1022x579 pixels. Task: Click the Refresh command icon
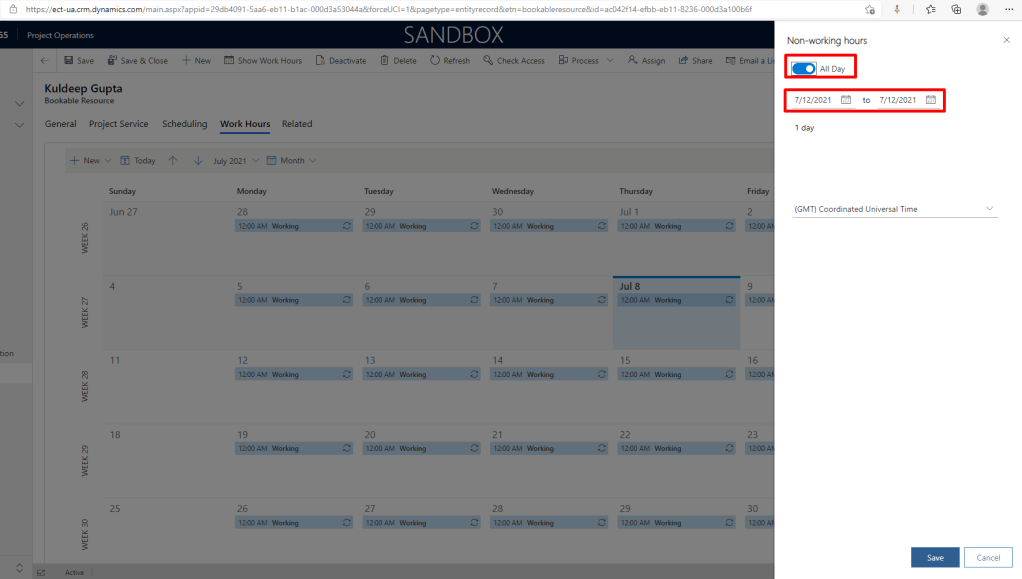pyautogui.click(x=435, y=60)
